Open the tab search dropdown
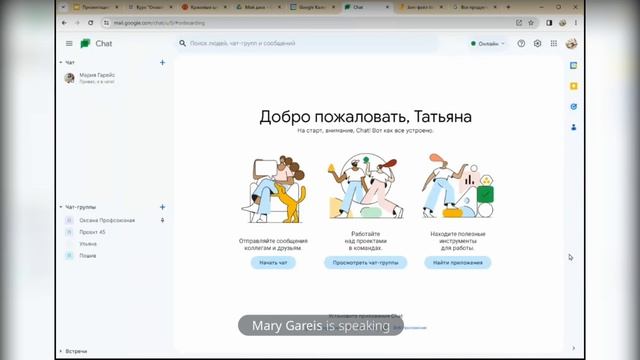 [x=63, y=7]
